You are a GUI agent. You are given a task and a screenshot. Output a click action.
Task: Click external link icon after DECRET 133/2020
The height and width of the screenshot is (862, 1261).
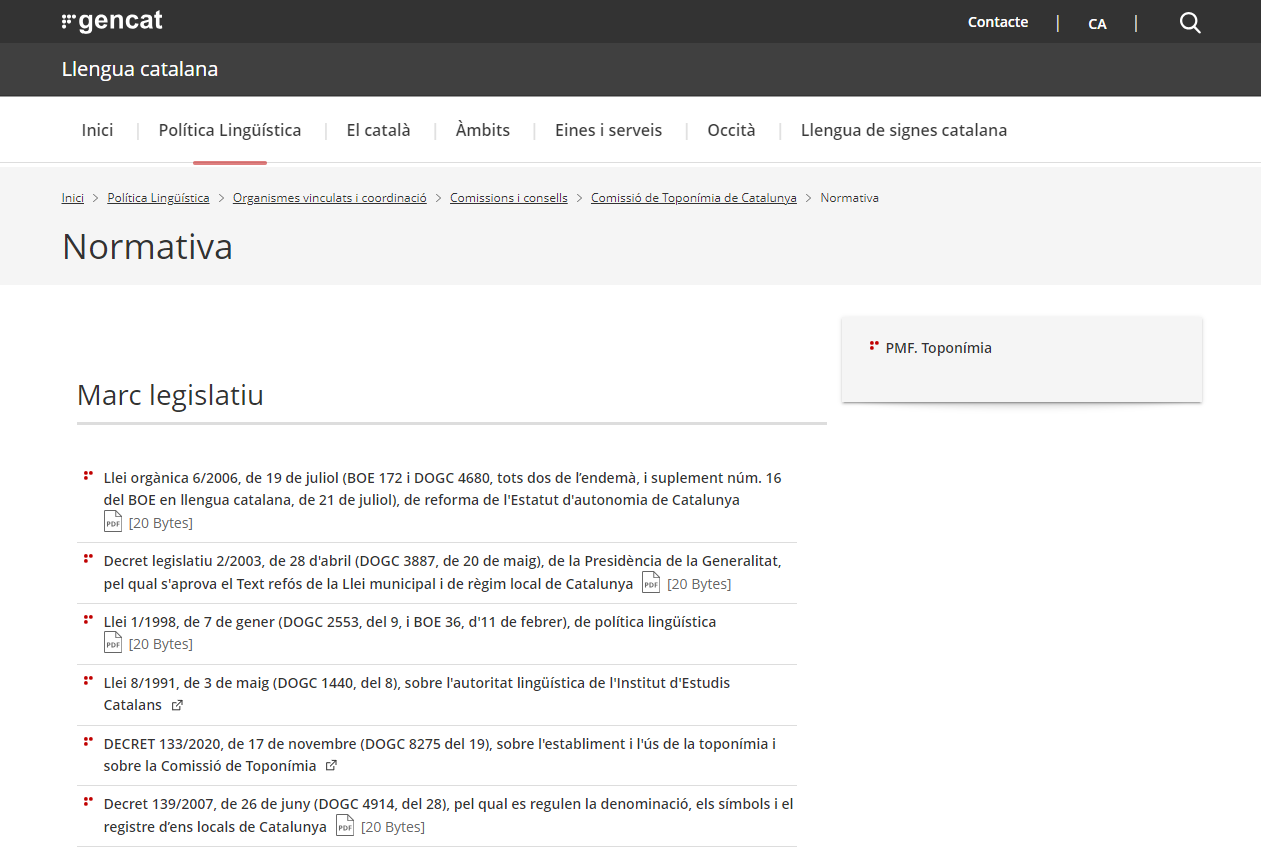coord(331,766)
